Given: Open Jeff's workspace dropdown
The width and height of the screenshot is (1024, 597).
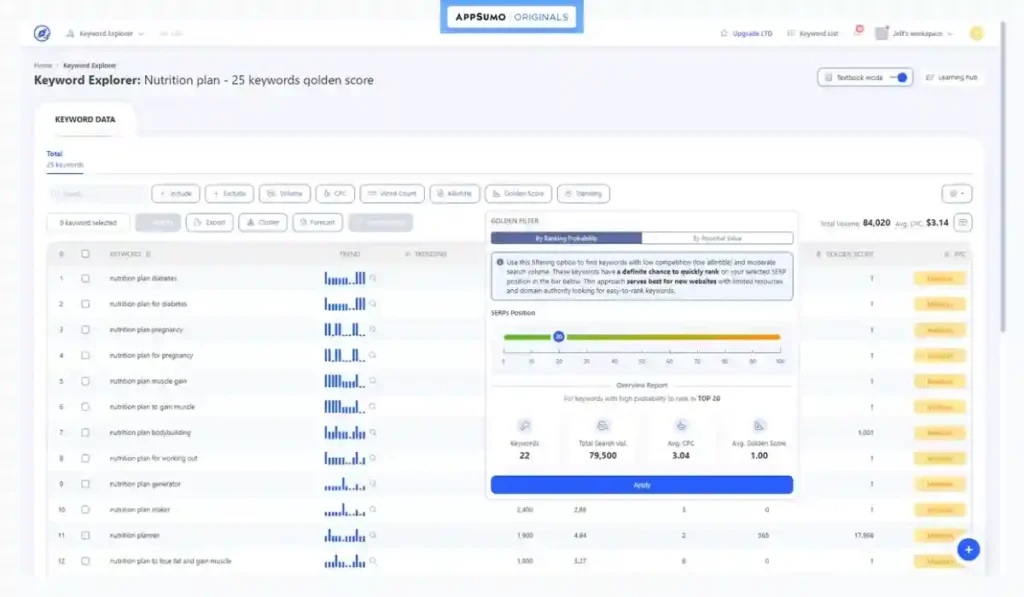Looking at the screenshot, I should tap(915, 33).
